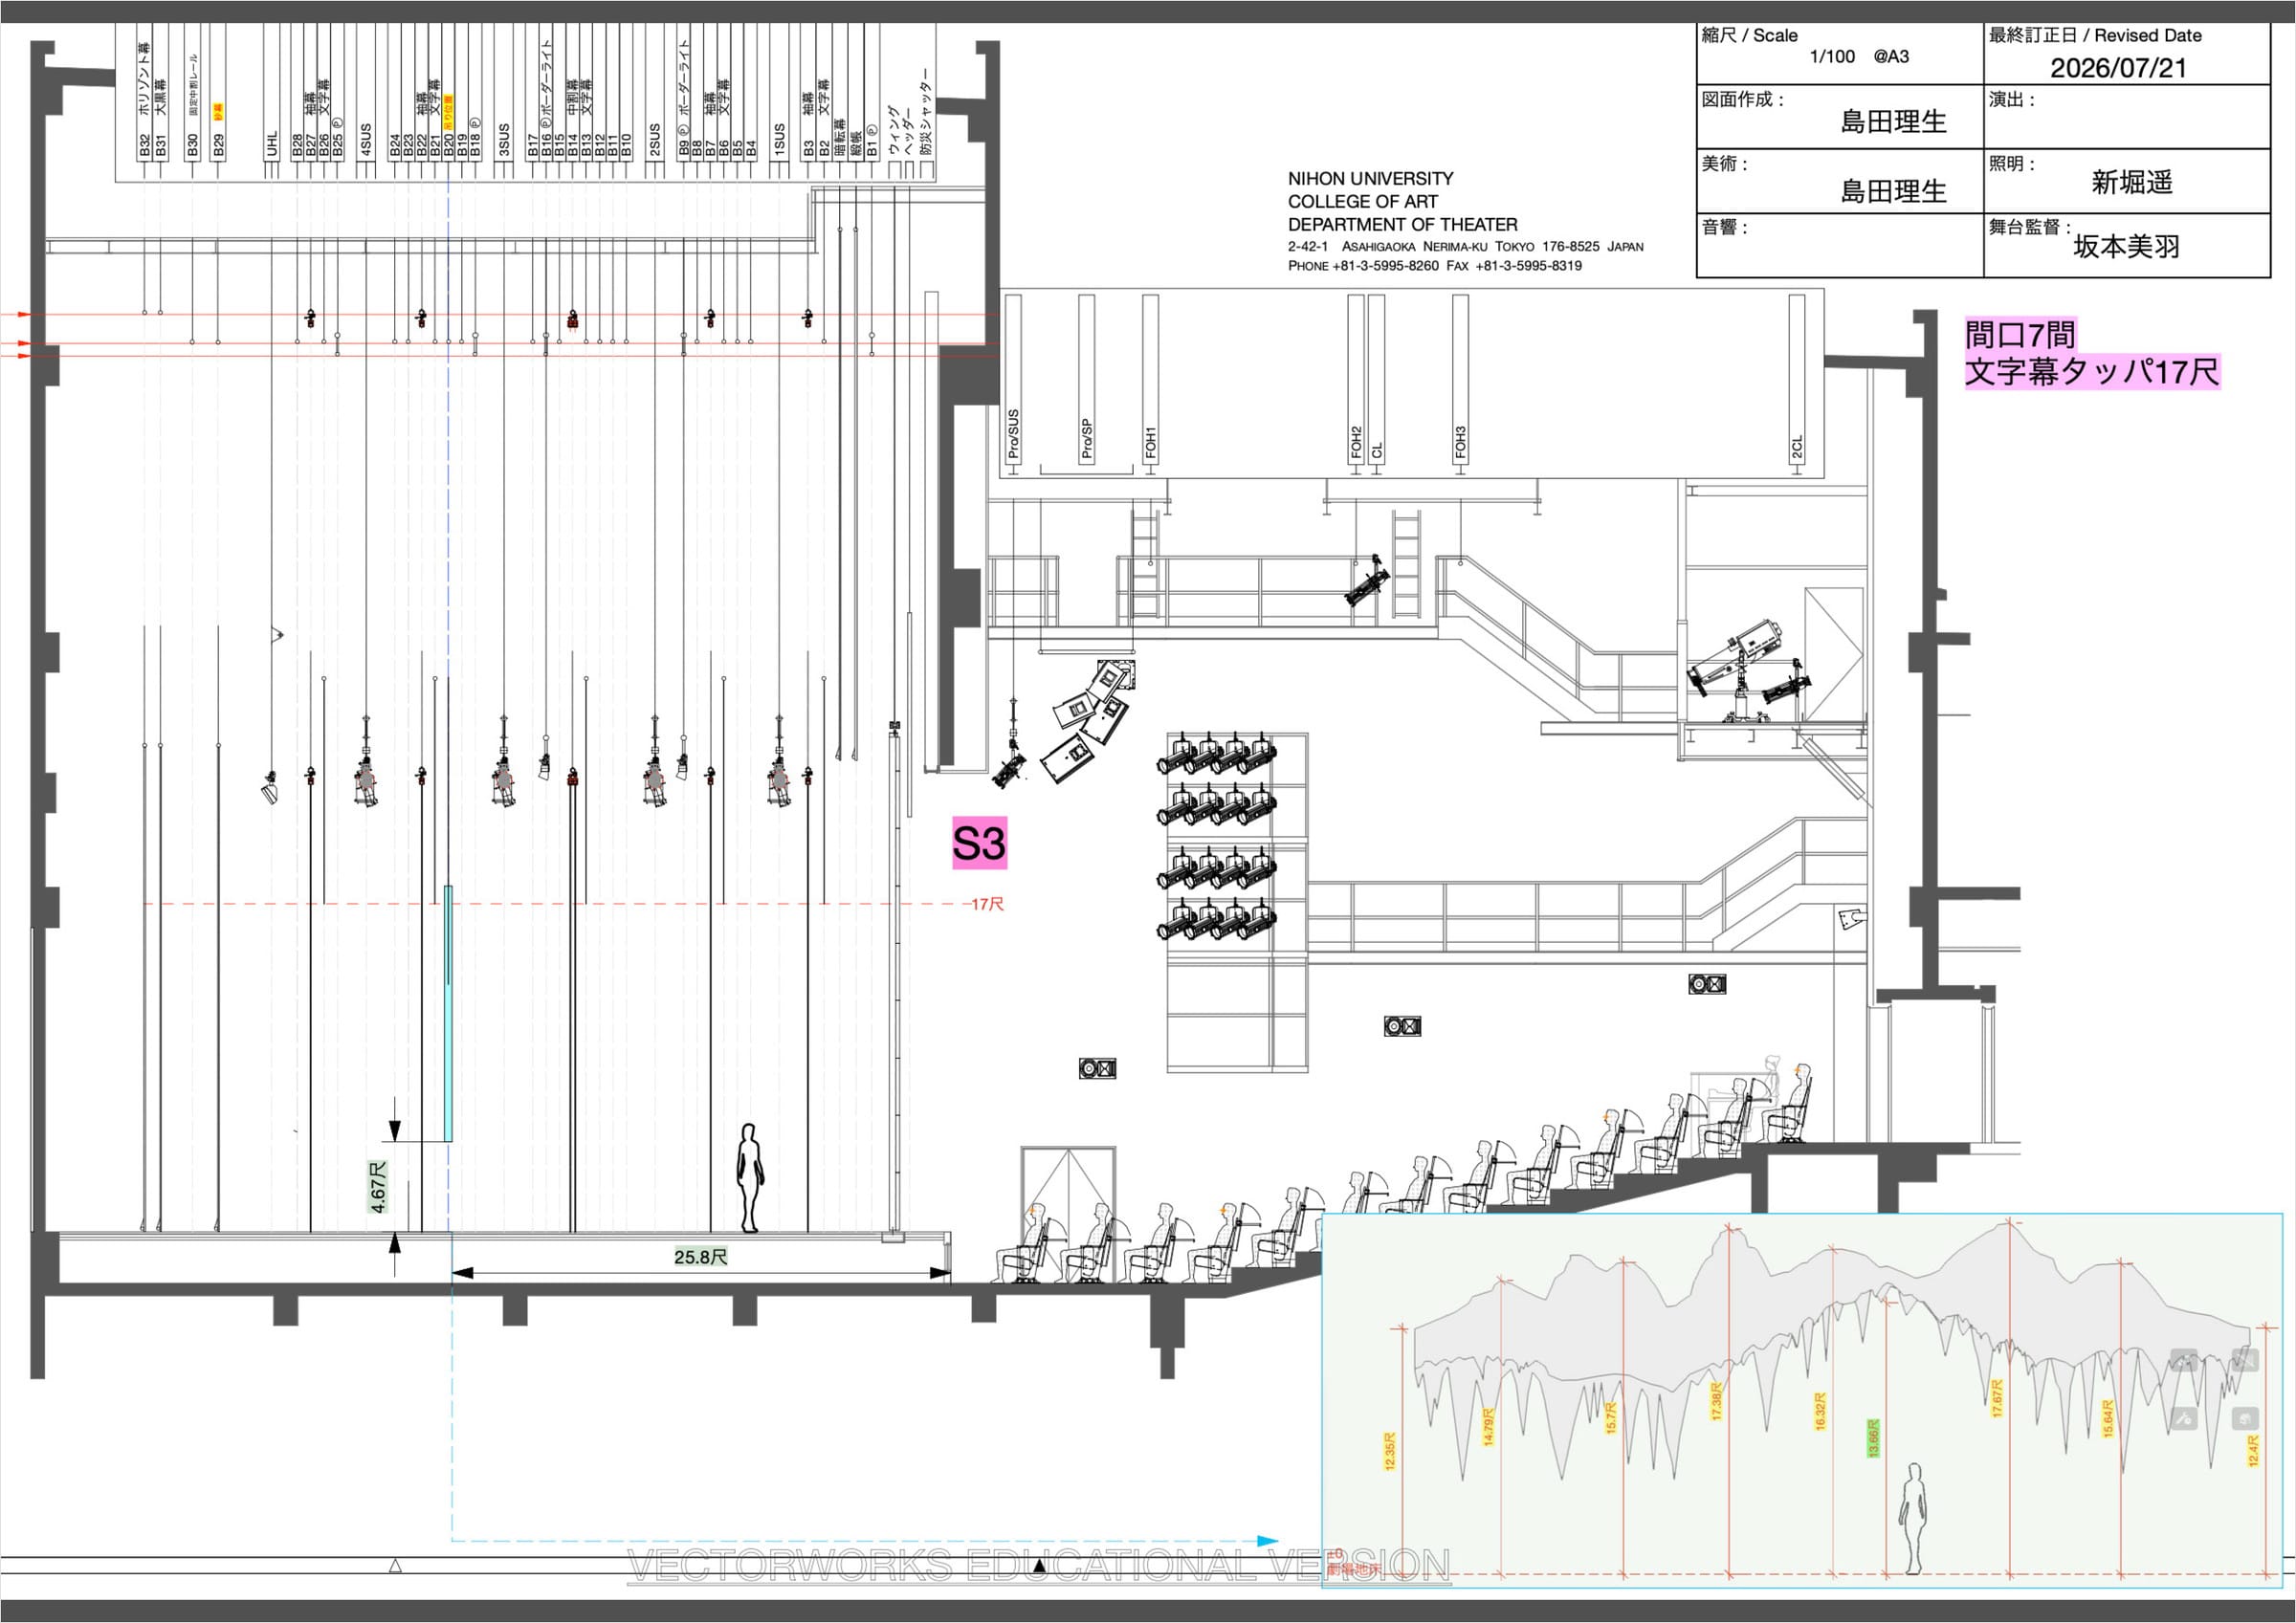The width and height of the screenshot is (2296, 1623).
Task: Click the UHL batten label
Action: coord(271,143)
